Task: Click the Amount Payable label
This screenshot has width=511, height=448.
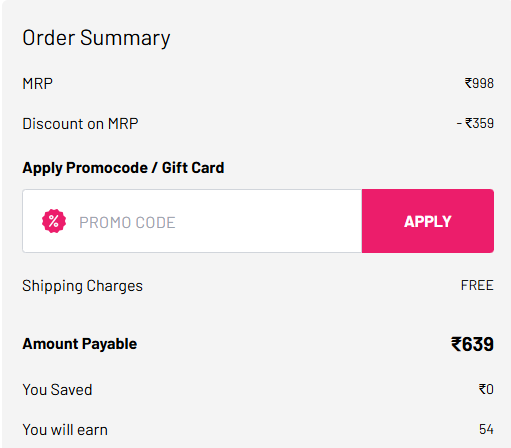Action: 79,344
